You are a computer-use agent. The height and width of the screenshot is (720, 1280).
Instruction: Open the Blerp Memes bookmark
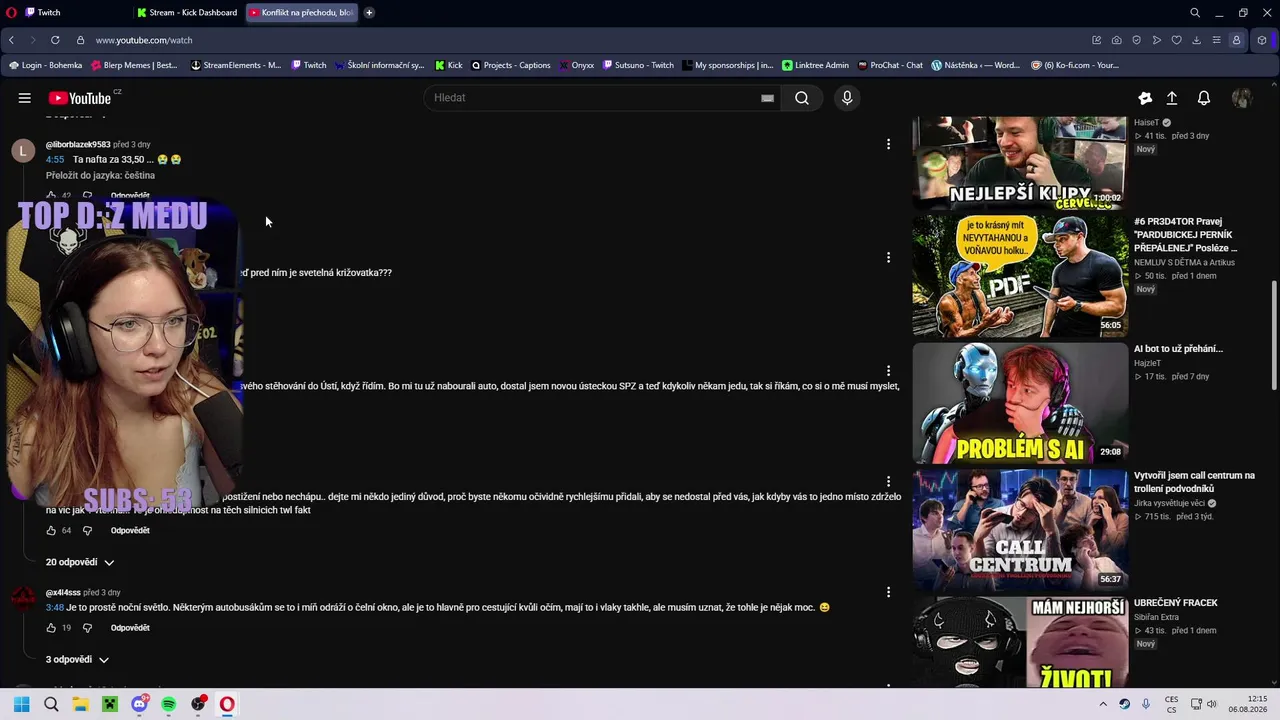tap(134, 65)
